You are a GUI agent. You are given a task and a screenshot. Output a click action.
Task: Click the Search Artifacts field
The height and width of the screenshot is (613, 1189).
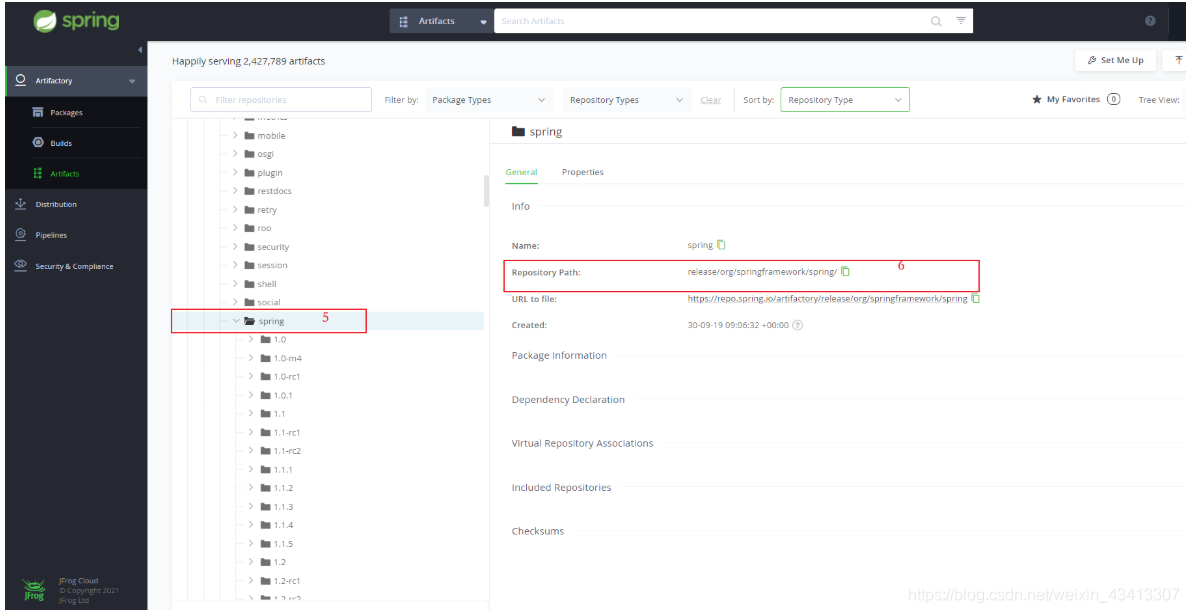[711, 21]
